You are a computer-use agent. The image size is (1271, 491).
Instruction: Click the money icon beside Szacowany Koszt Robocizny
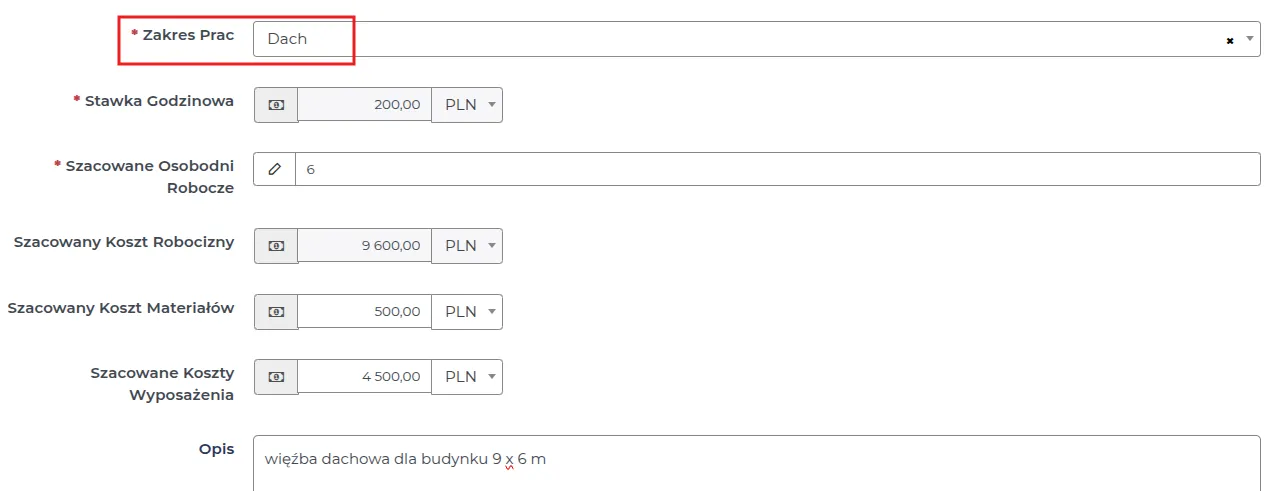(x=276, y=246)
